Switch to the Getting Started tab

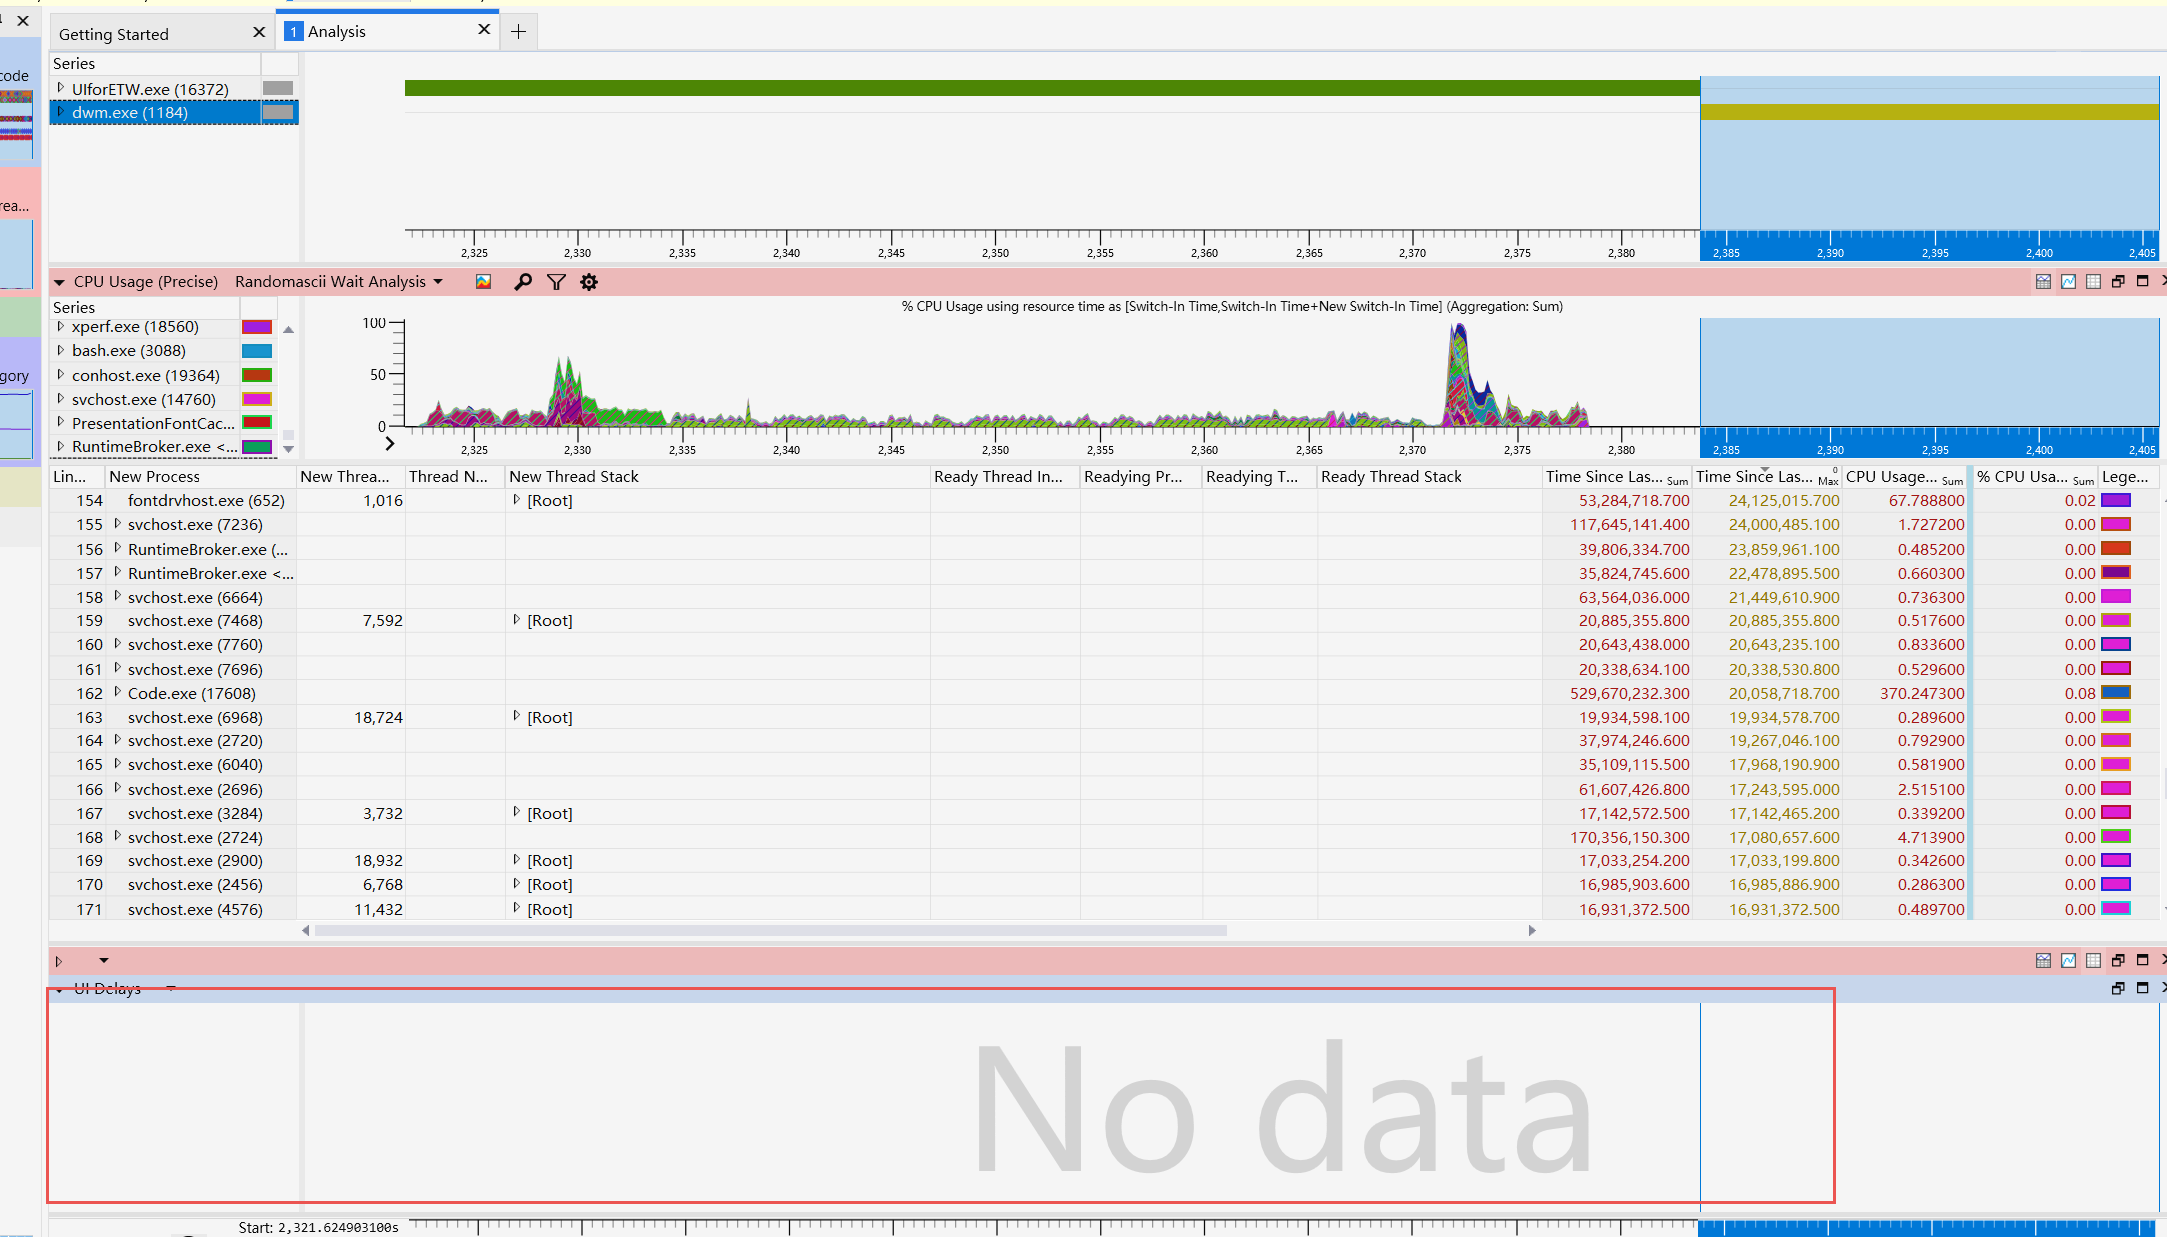(x=113, y=33)
